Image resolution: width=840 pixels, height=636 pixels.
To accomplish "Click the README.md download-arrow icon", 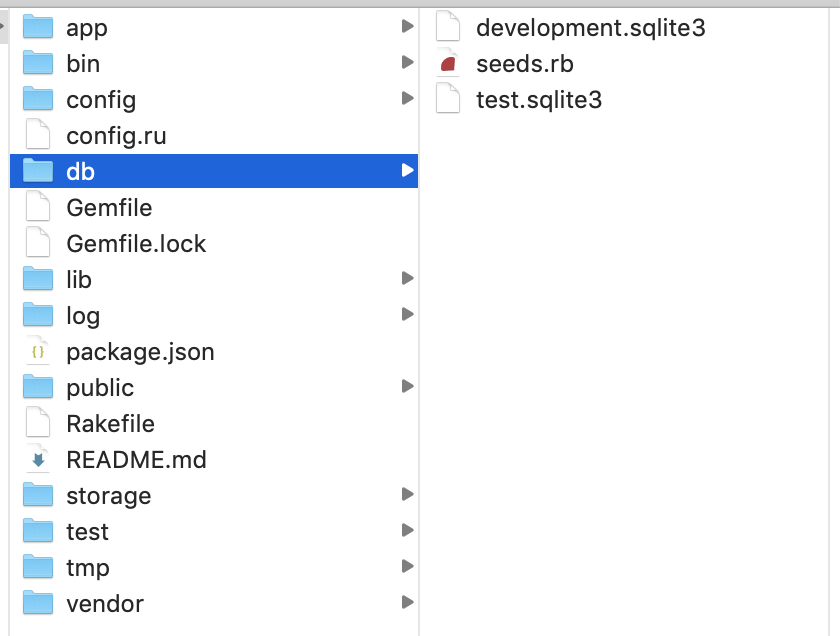I will [x=38, y=460].
